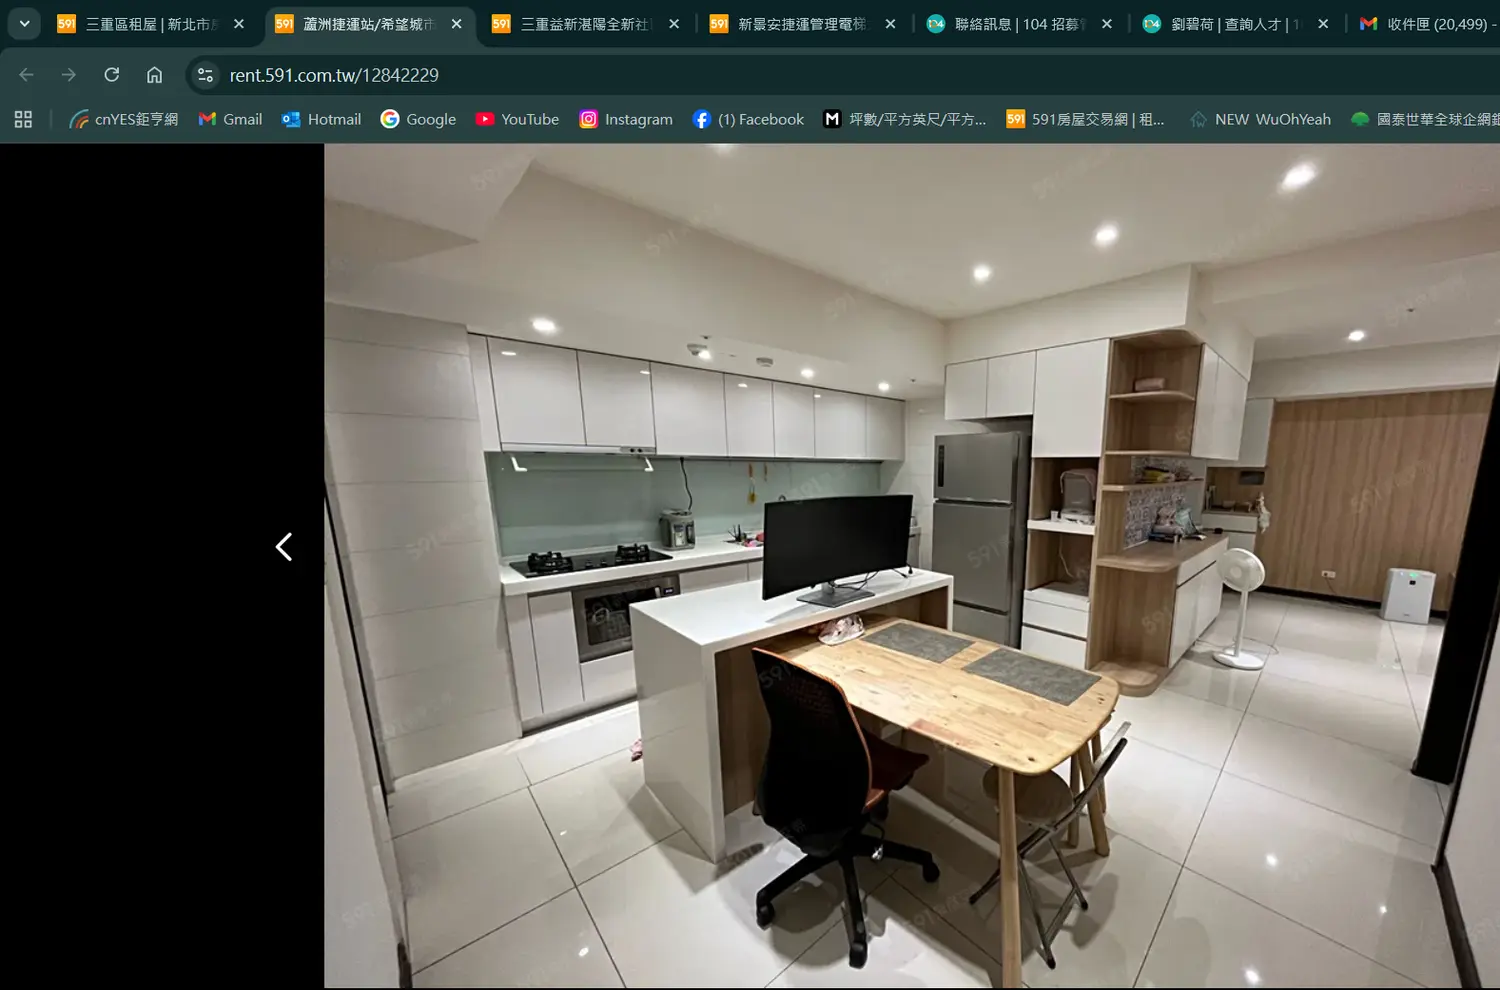This screenshot has width=1500, height=990.
Task: Reload the current page
Action: [112, 74]
